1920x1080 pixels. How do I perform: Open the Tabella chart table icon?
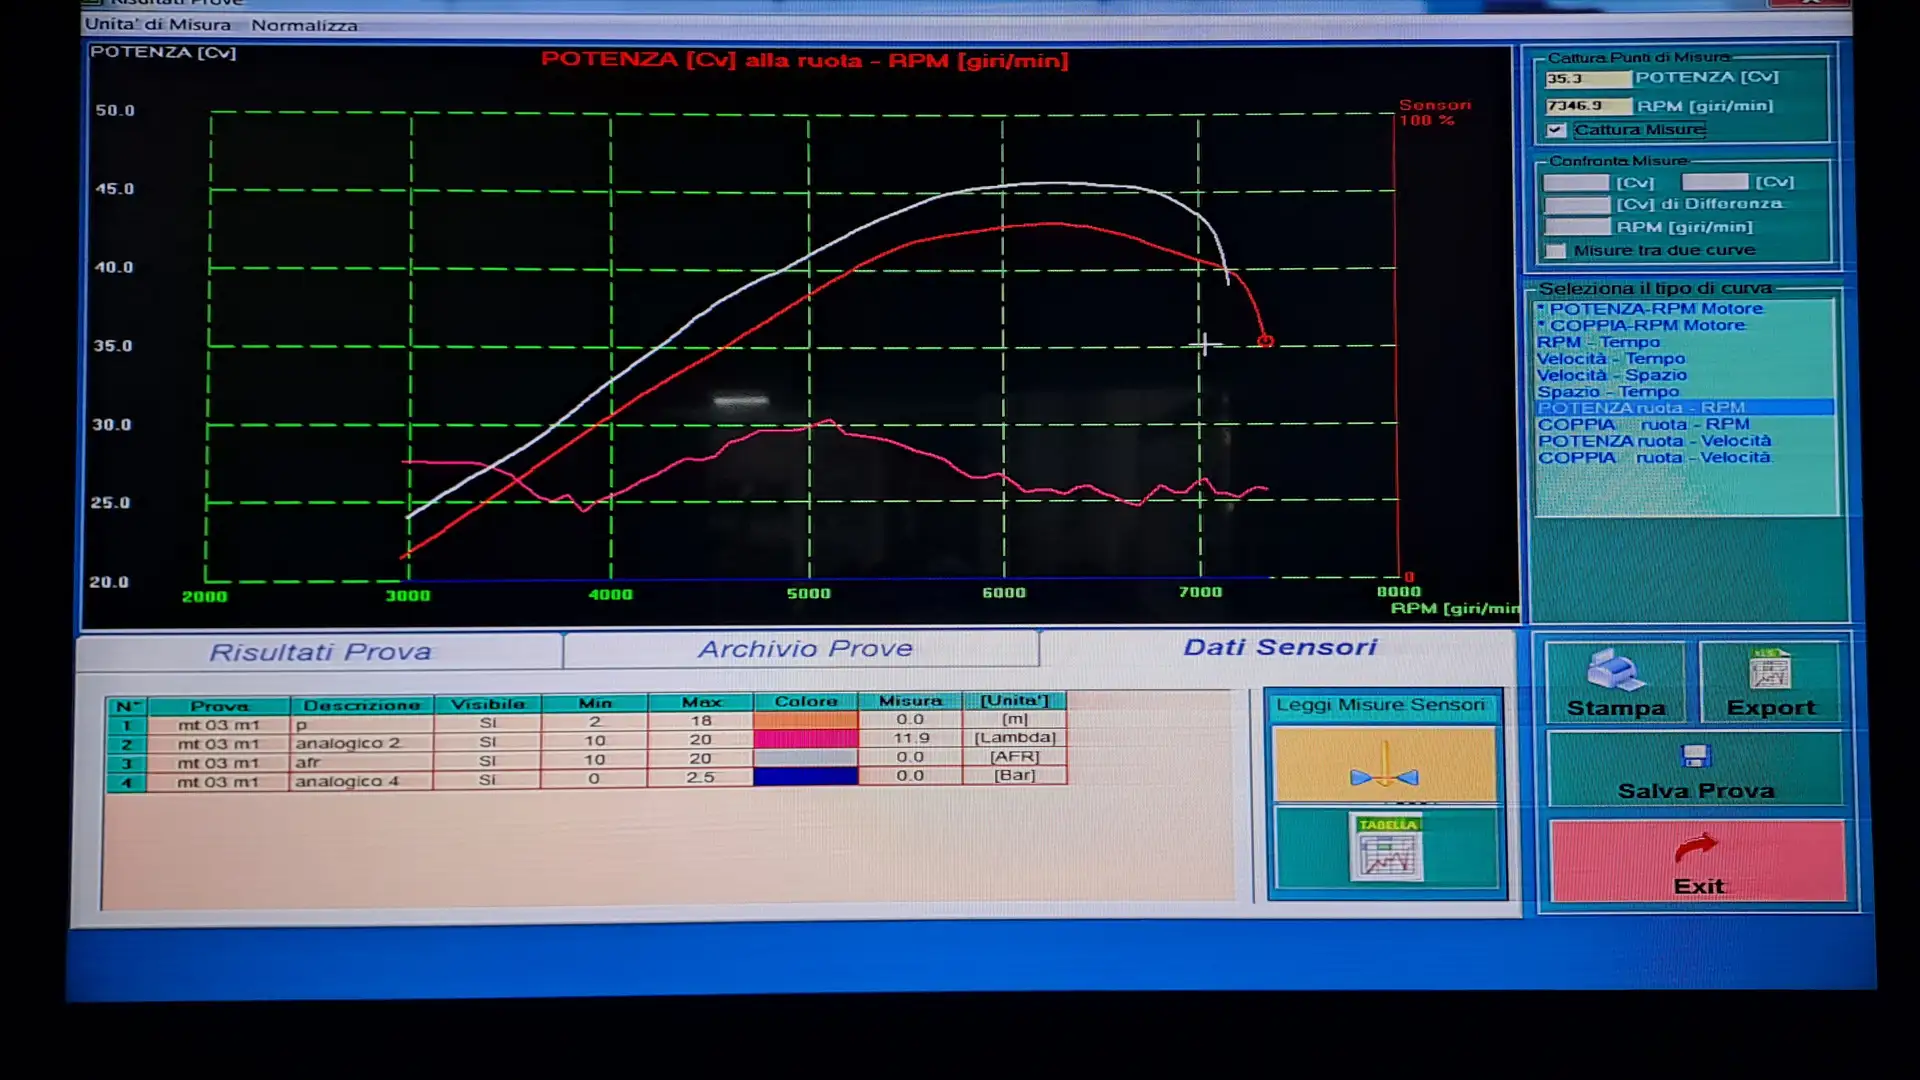coord(1387,849)
